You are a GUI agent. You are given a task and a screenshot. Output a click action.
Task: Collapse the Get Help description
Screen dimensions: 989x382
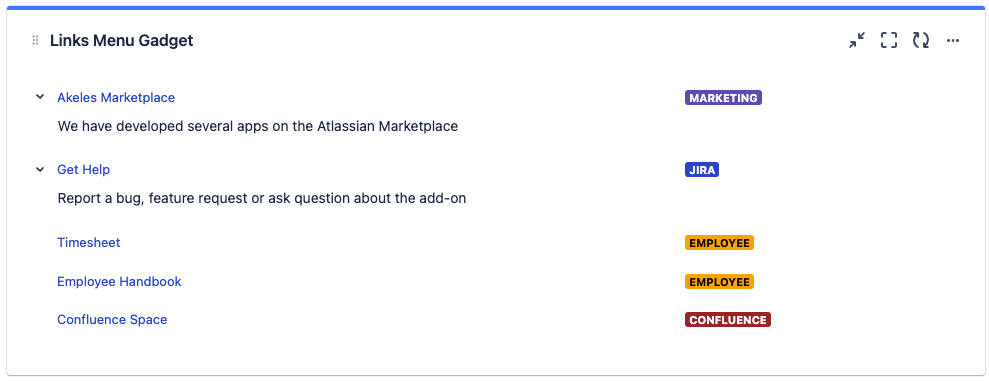coord(40,169)
